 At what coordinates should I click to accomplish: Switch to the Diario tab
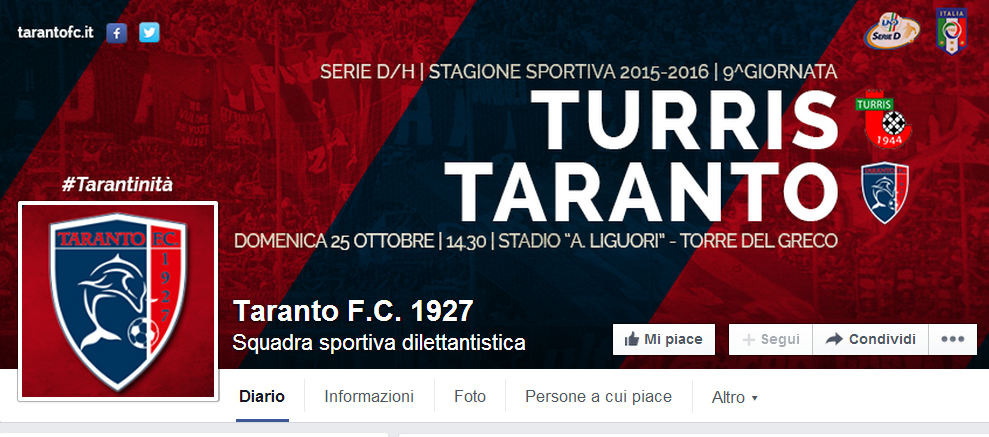point(262,397)
